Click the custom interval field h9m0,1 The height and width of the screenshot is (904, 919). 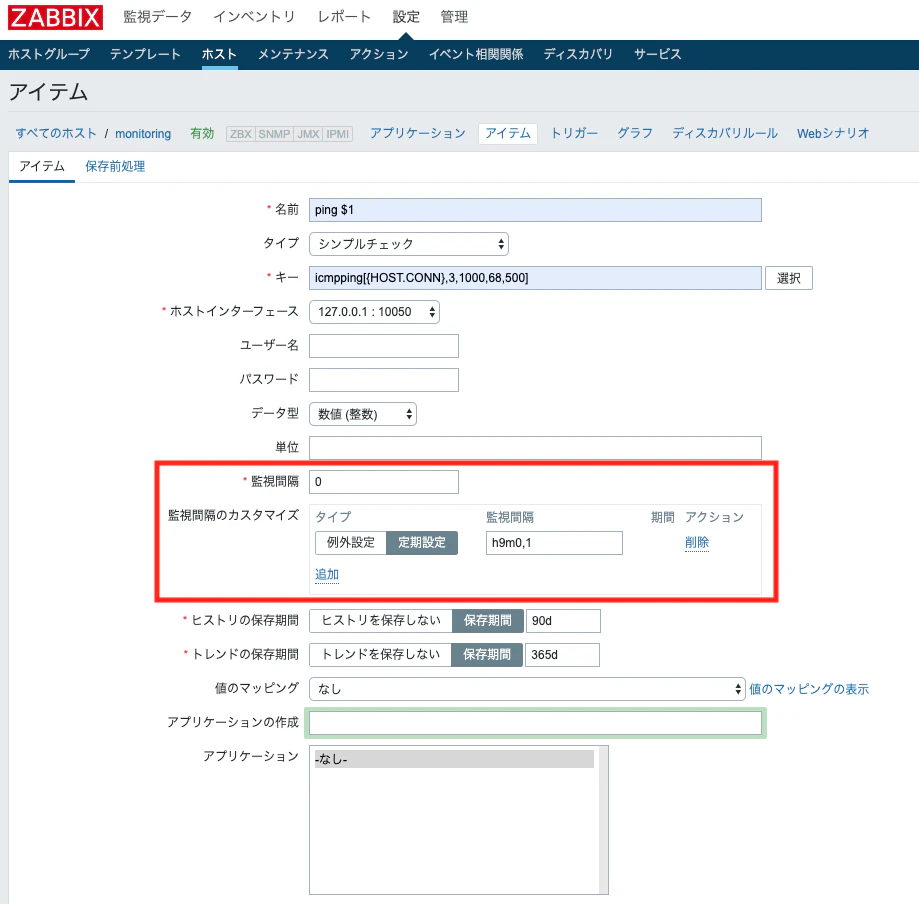click(554, 543)
